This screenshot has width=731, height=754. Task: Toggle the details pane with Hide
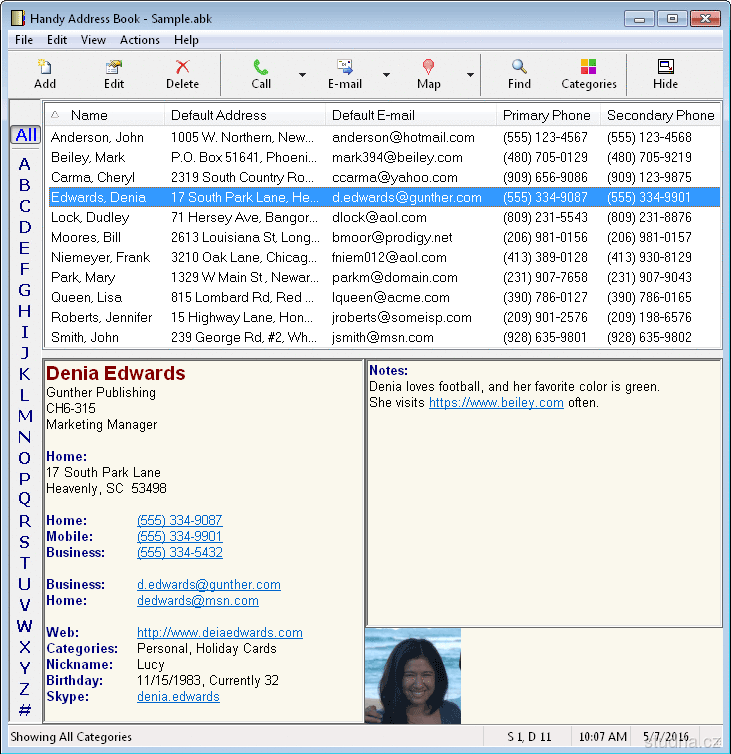(x=665, y=67)
